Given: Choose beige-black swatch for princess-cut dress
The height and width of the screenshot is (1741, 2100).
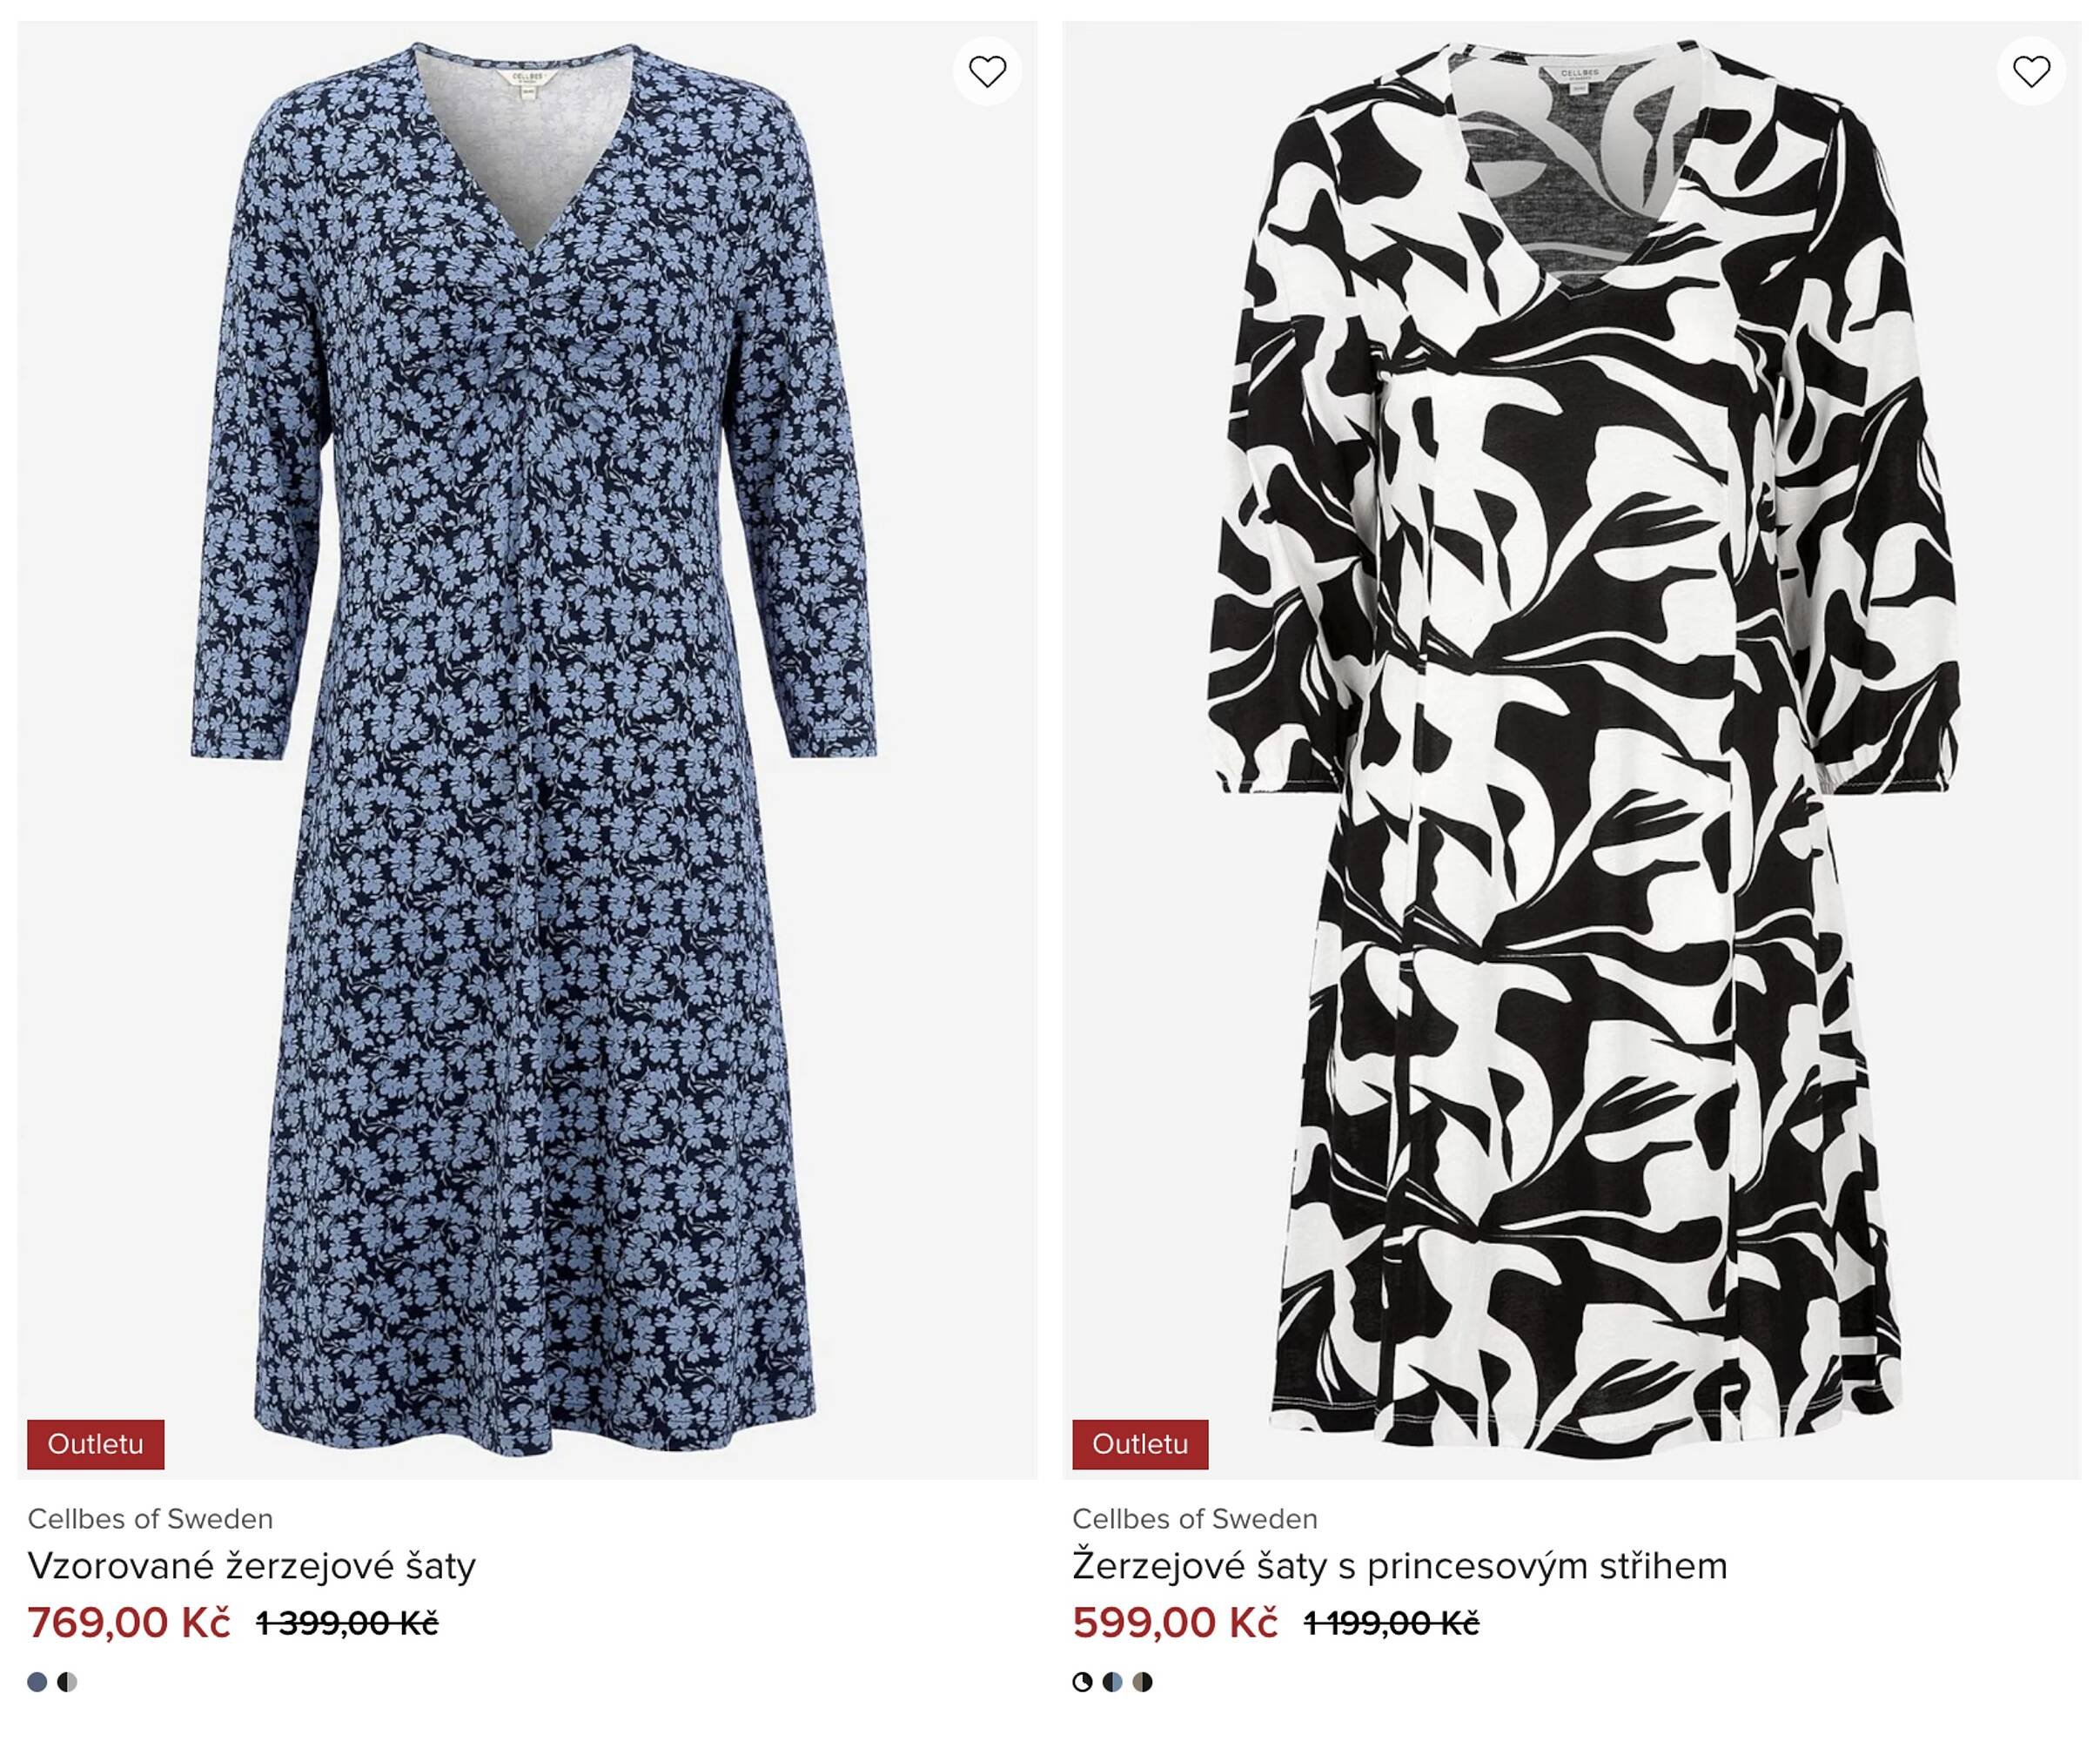Looking at the screenshot, I should point(1142,1681).
